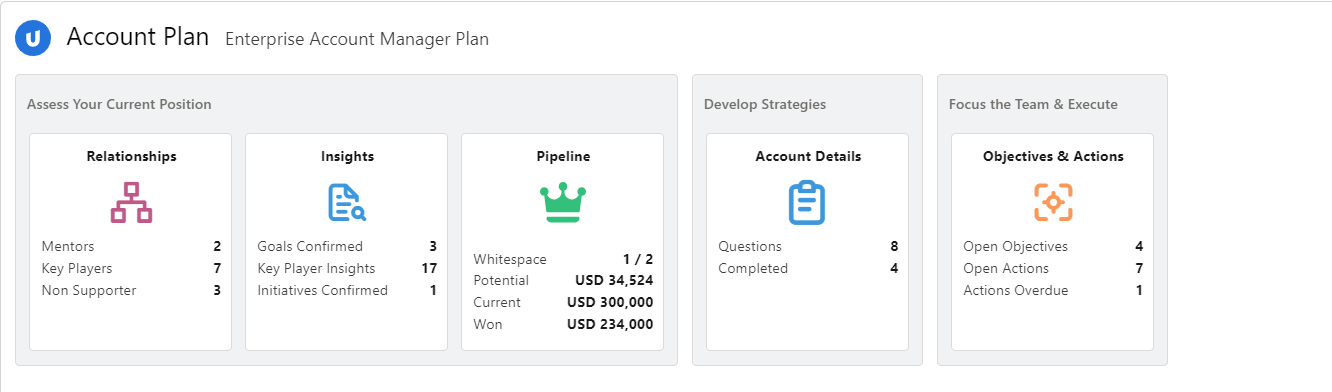This screenshot has width=1332, height=392.
Task: Open the Account Details card title
Action: click(808, 156)
